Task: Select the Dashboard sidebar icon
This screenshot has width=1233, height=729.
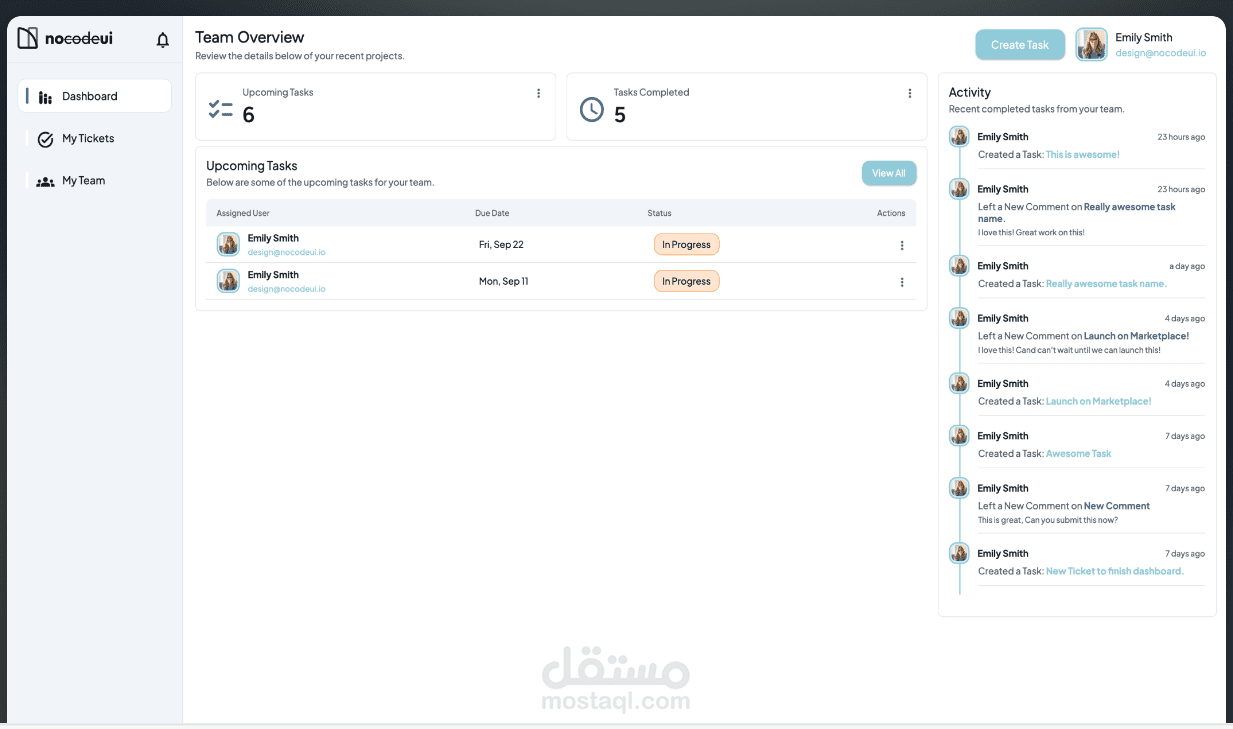Action: click(x=45, y=96)
